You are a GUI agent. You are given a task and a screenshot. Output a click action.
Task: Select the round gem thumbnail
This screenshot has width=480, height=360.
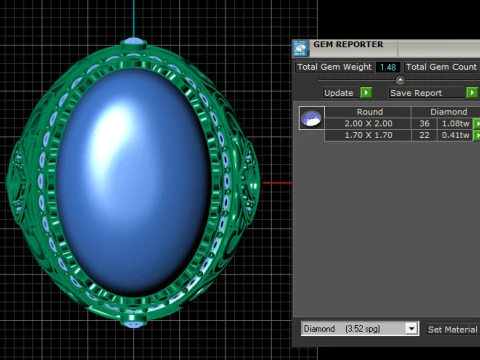[x=311, y=118]
